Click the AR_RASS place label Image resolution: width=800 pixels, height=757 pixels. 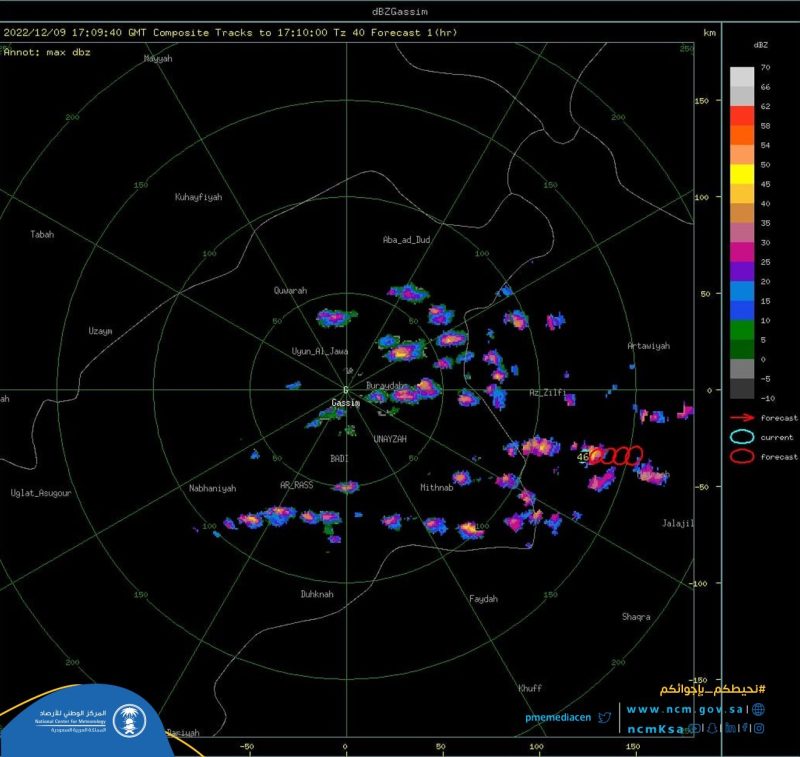(296, 485)
